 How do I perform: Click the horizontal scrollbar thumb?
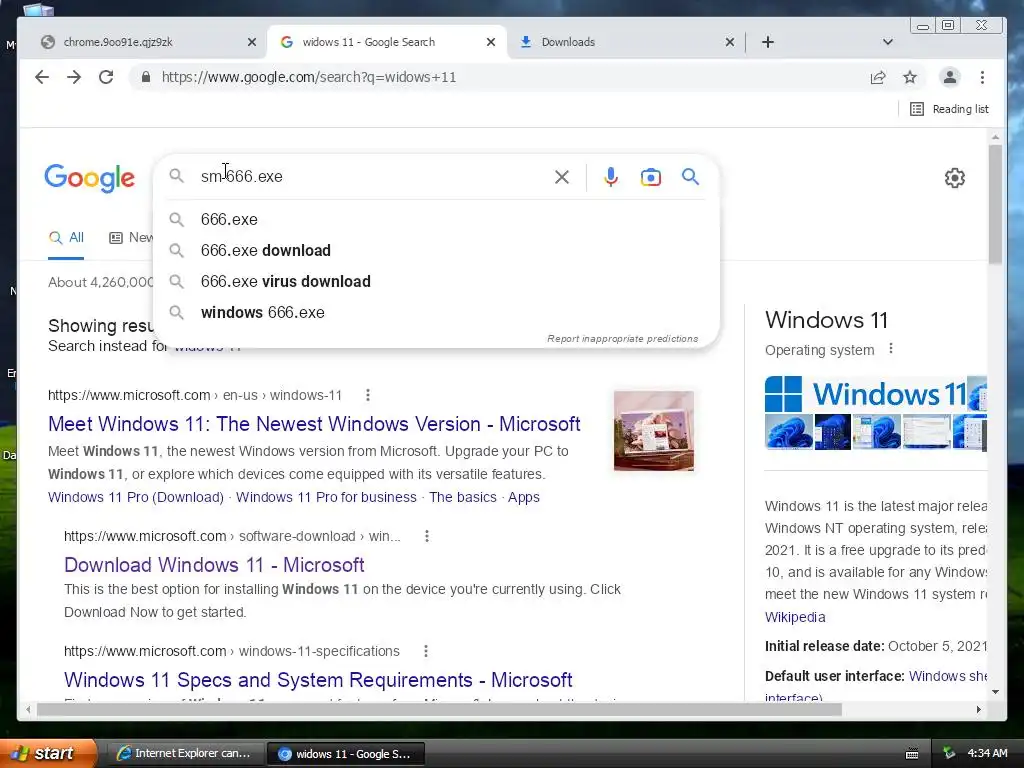coord(439,709)
